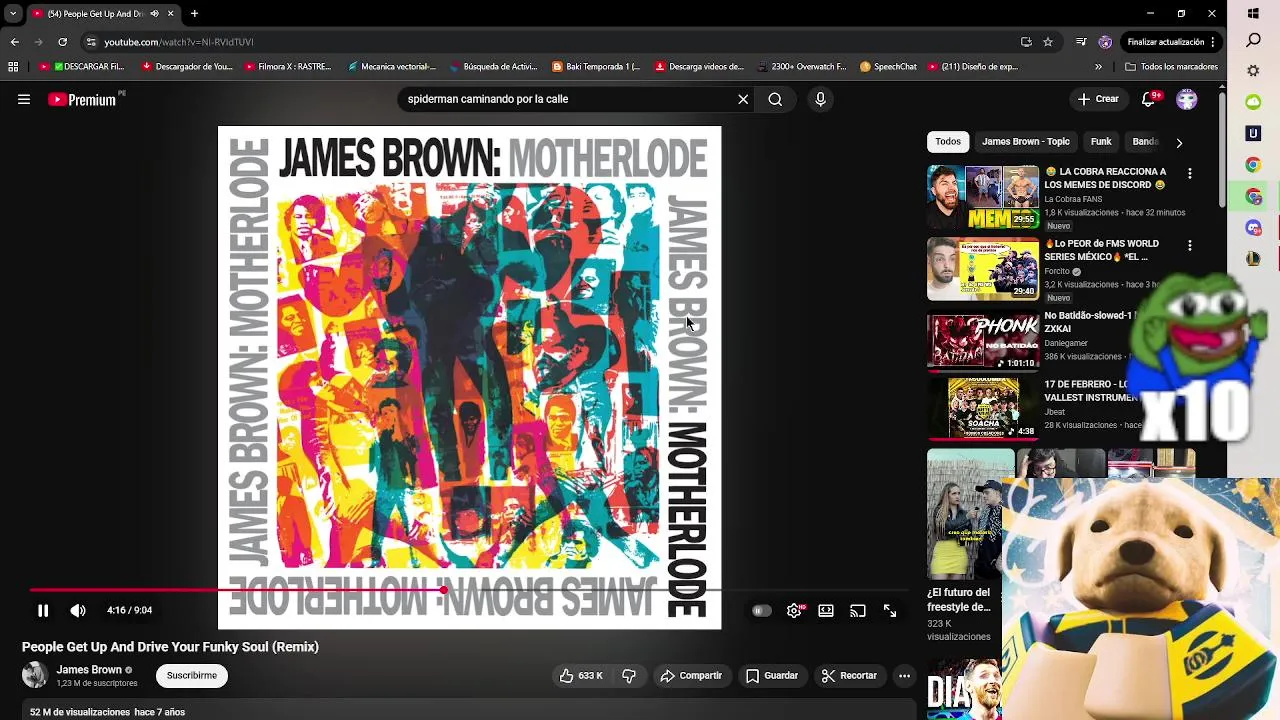This screenshot has width=1280, height=720.
Task: Expand hidden bookmarks chevron
Action: pyautogui.click(x=1098, y=67)
